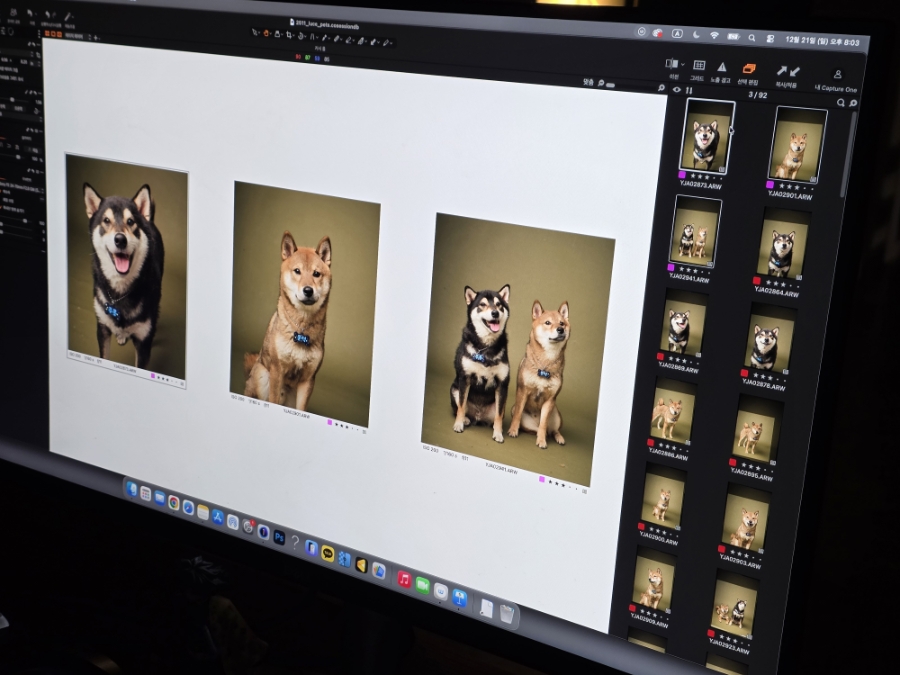Enable the exposure warning triangle icon

coord(722,67)
